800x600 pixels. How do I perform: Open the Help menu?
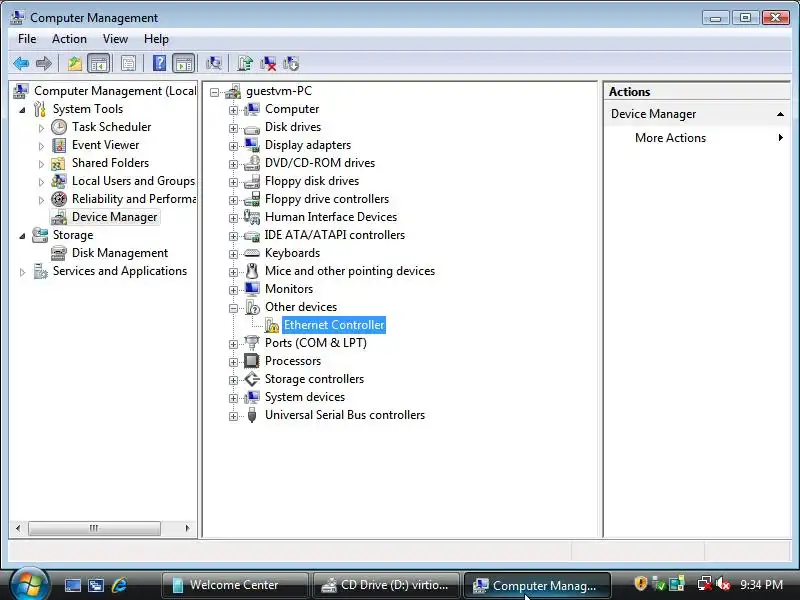tap(156, 39)
